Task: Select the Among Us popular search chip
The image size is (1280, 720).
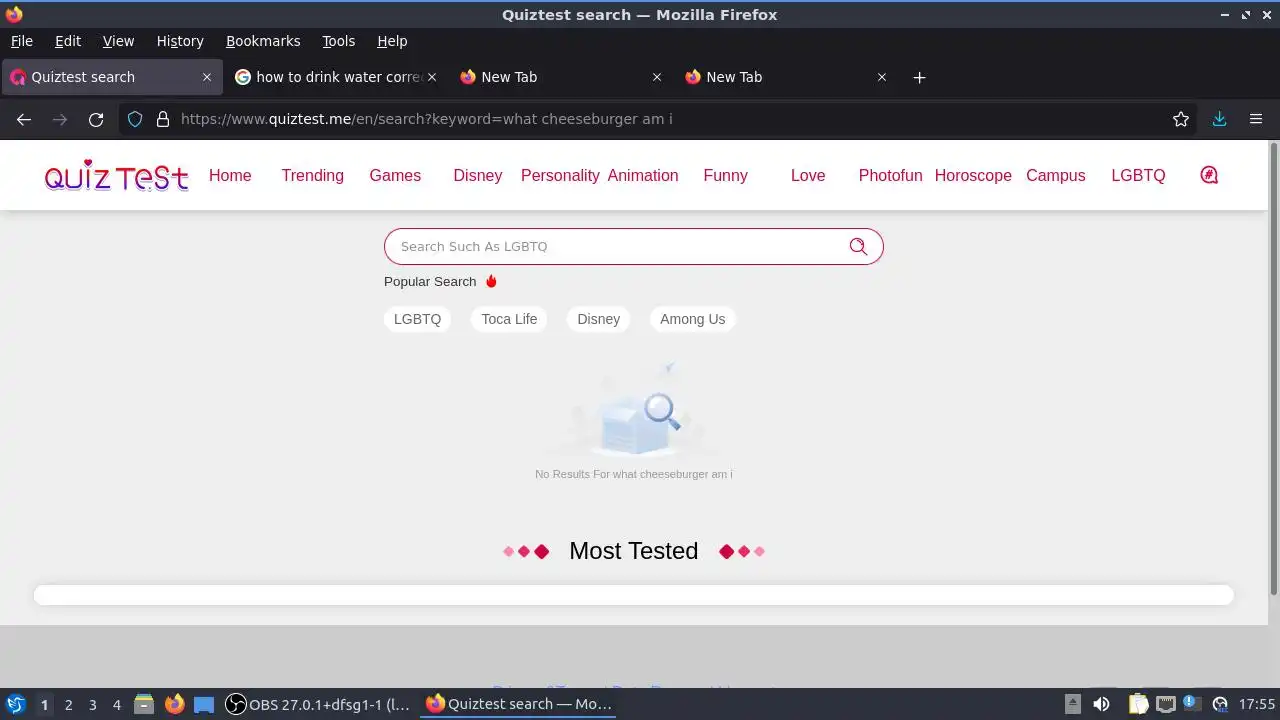Action: pos(692,319)
